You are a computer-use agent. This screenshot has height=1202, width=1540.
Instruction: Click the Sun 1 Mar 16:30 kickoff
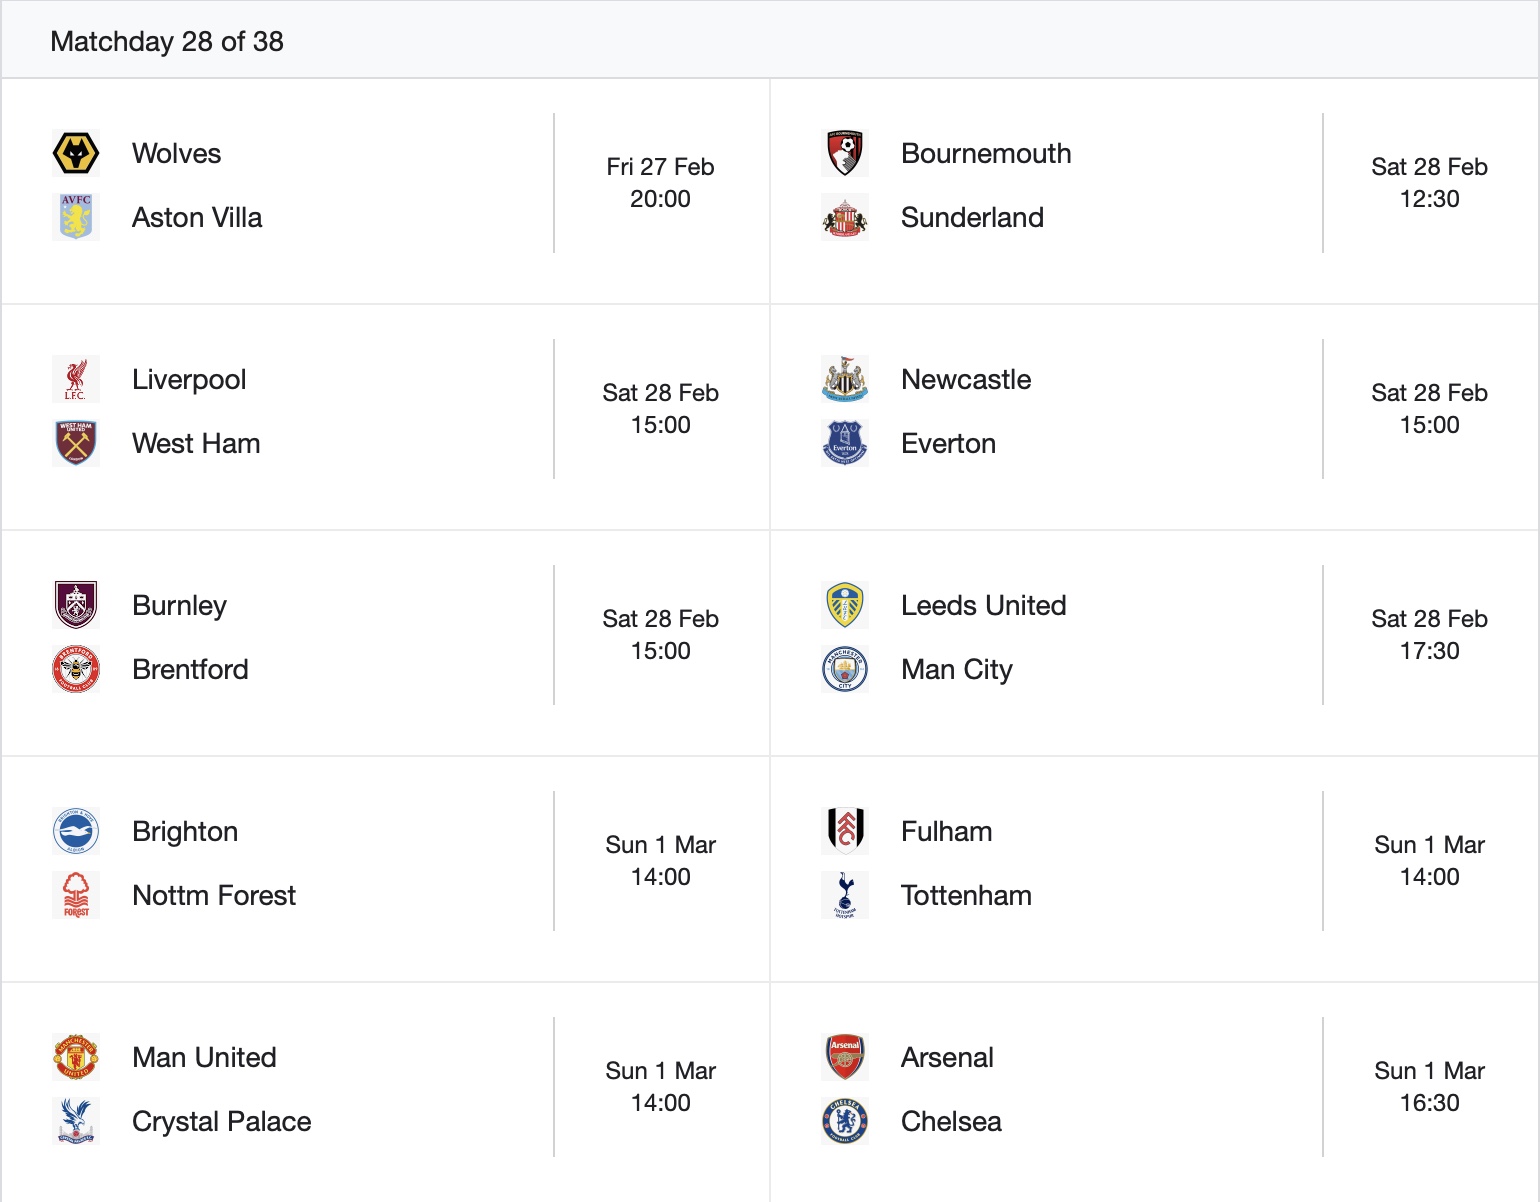pos(1429,1087)
